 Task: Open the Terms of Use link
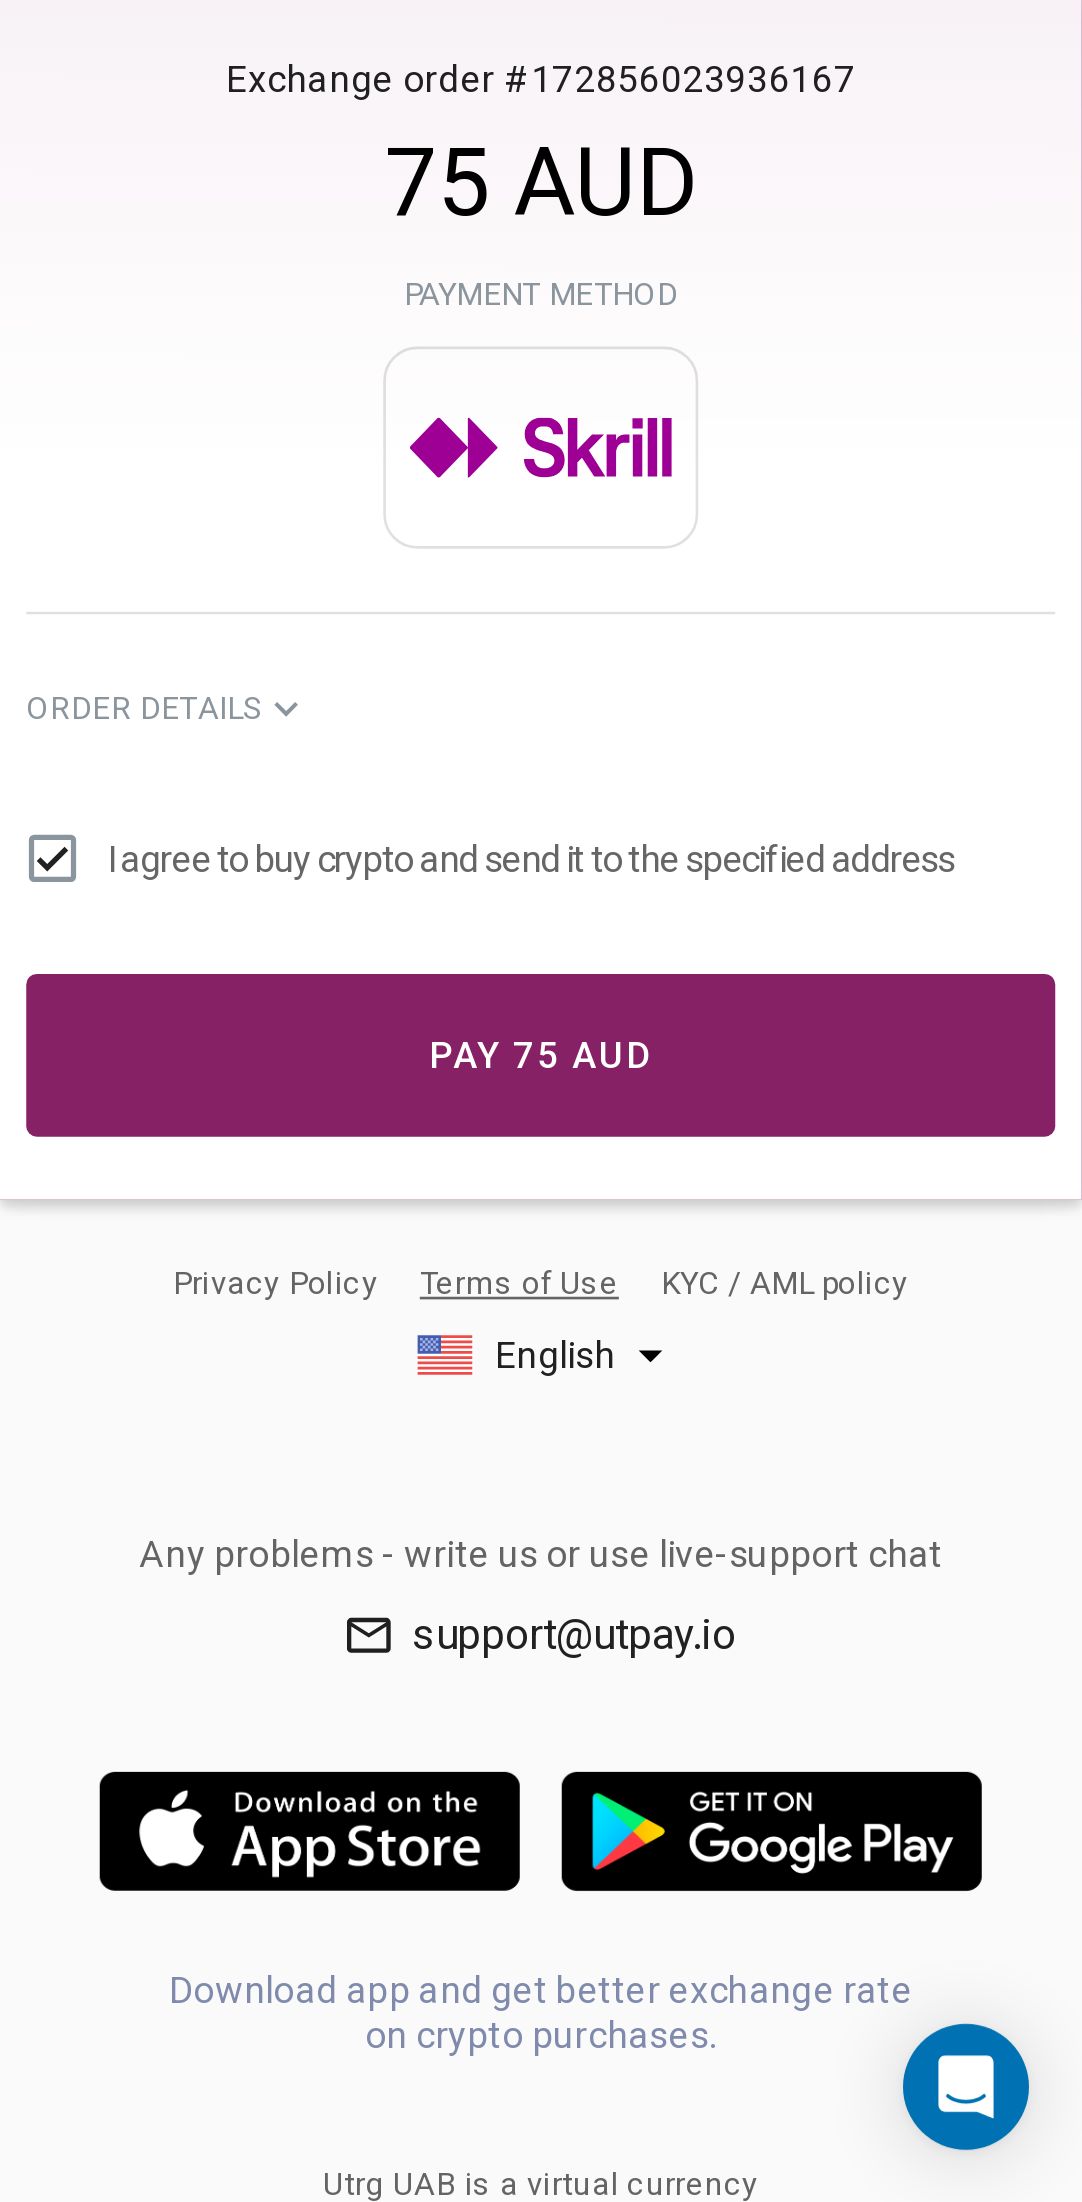click(519, 1283)
